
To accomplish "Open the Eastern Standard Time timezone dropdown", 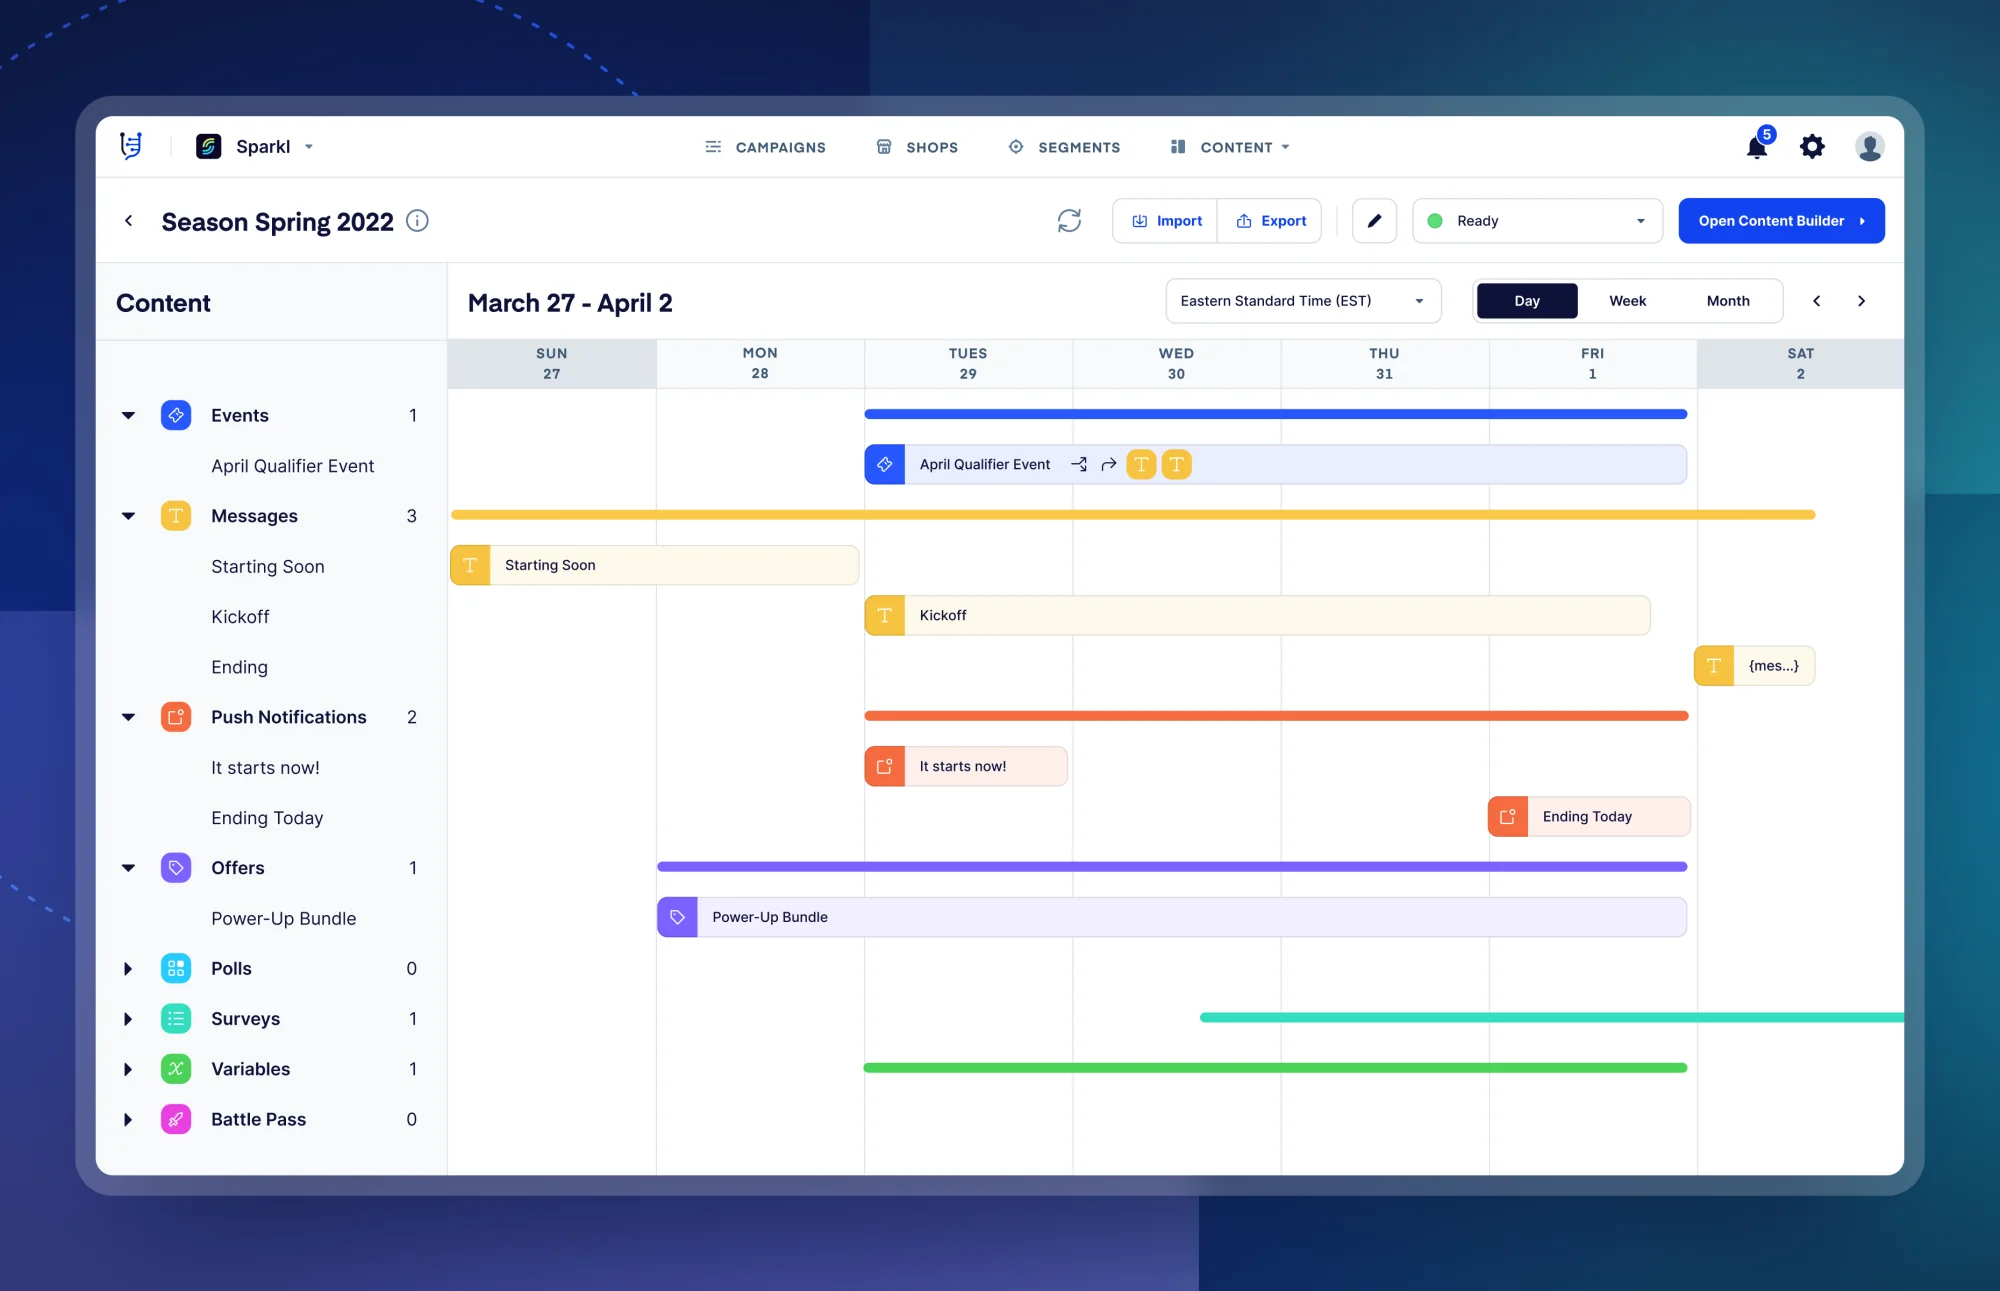I will [1303, 301].
